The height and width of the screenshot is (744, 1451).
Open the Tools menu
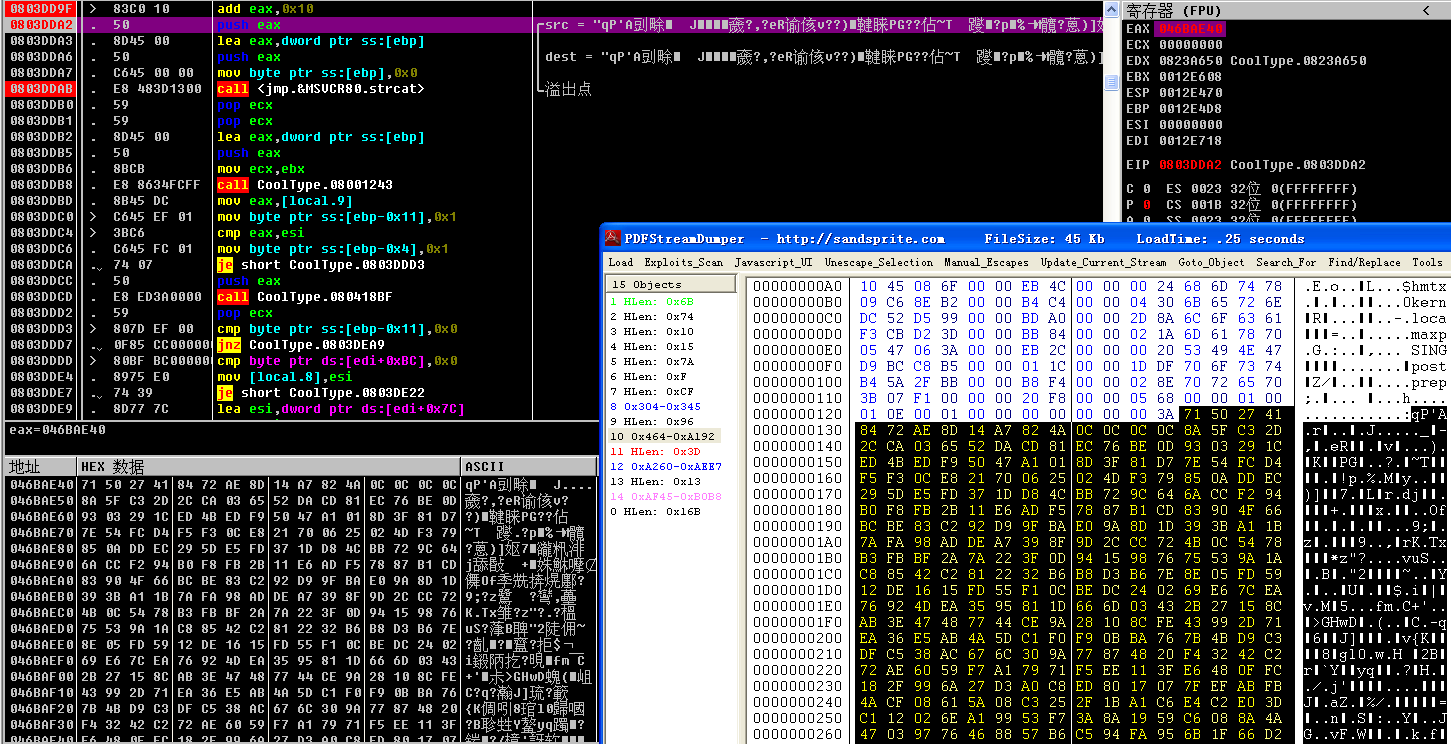1427,262
